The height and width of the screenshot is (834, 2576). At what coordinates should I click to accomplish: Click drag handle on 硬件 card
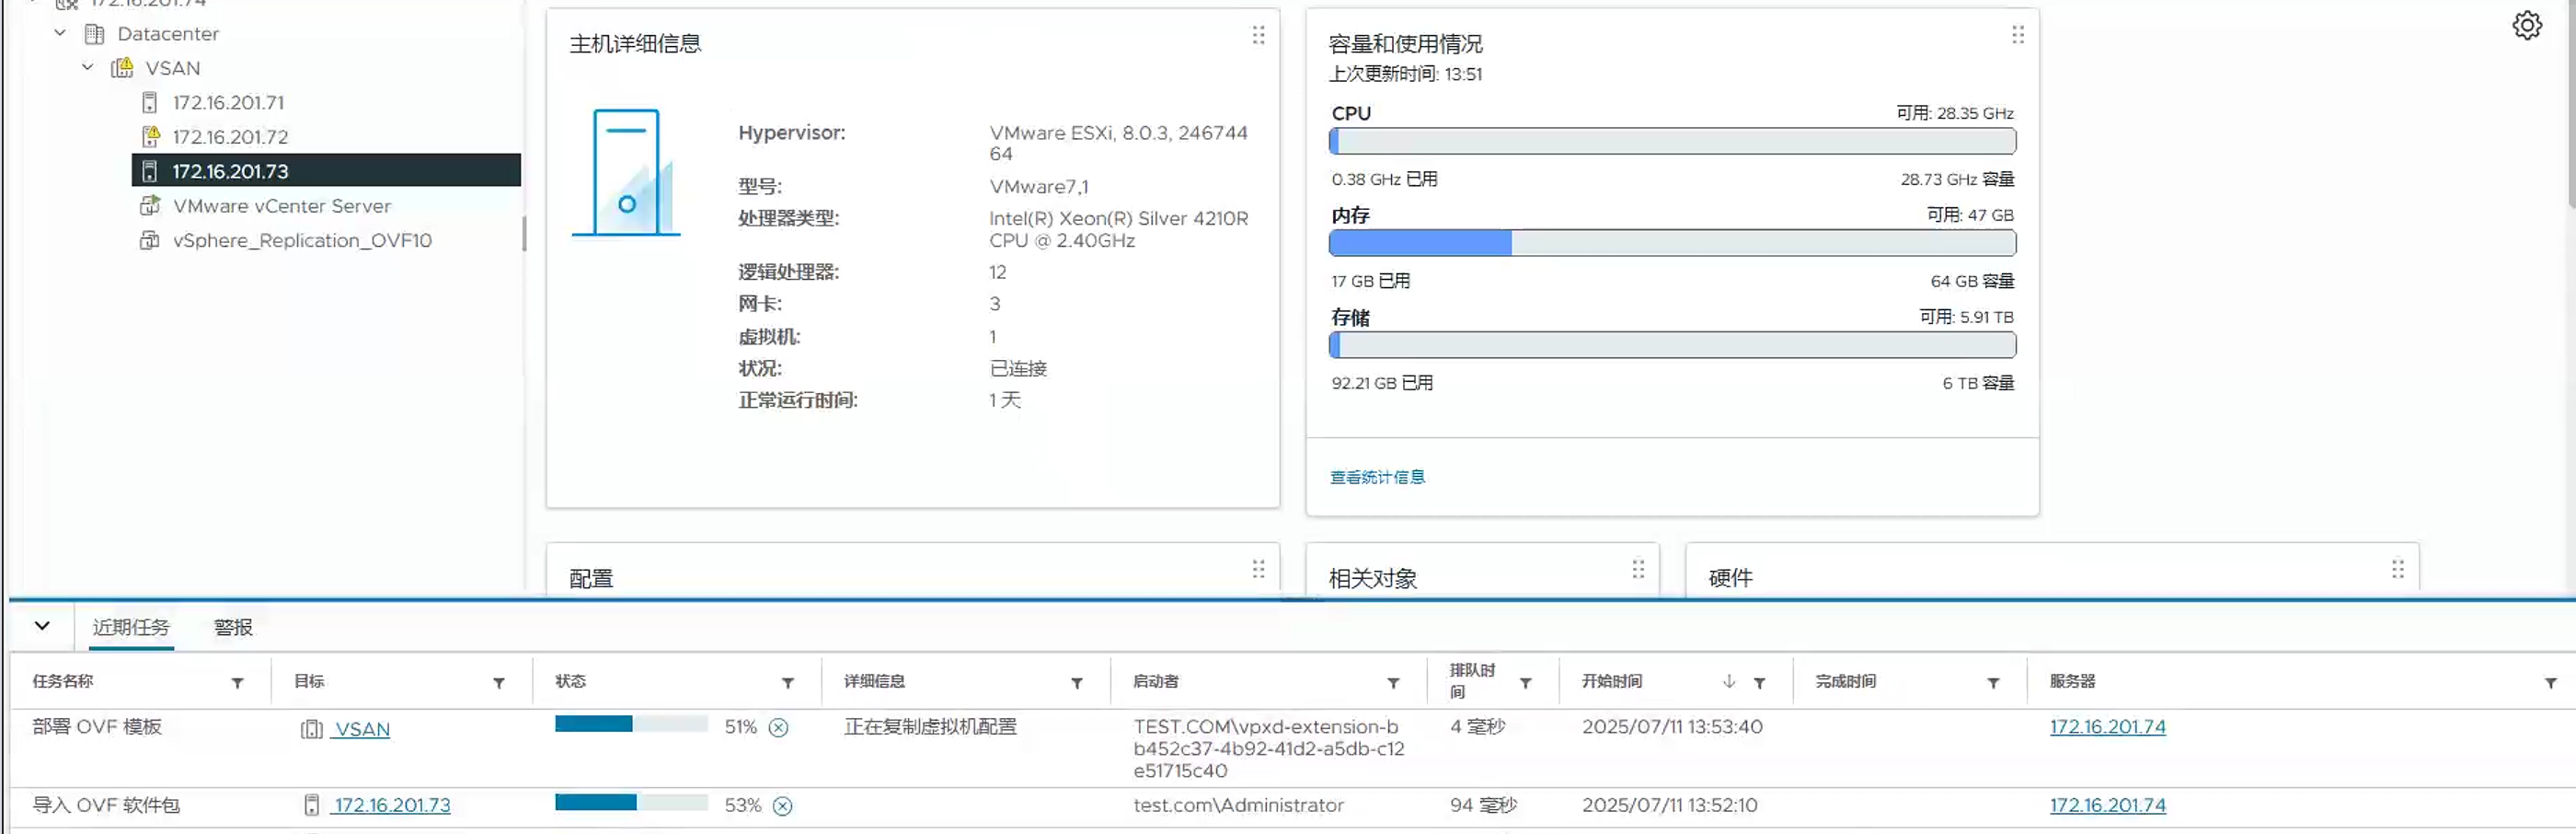2397,569
